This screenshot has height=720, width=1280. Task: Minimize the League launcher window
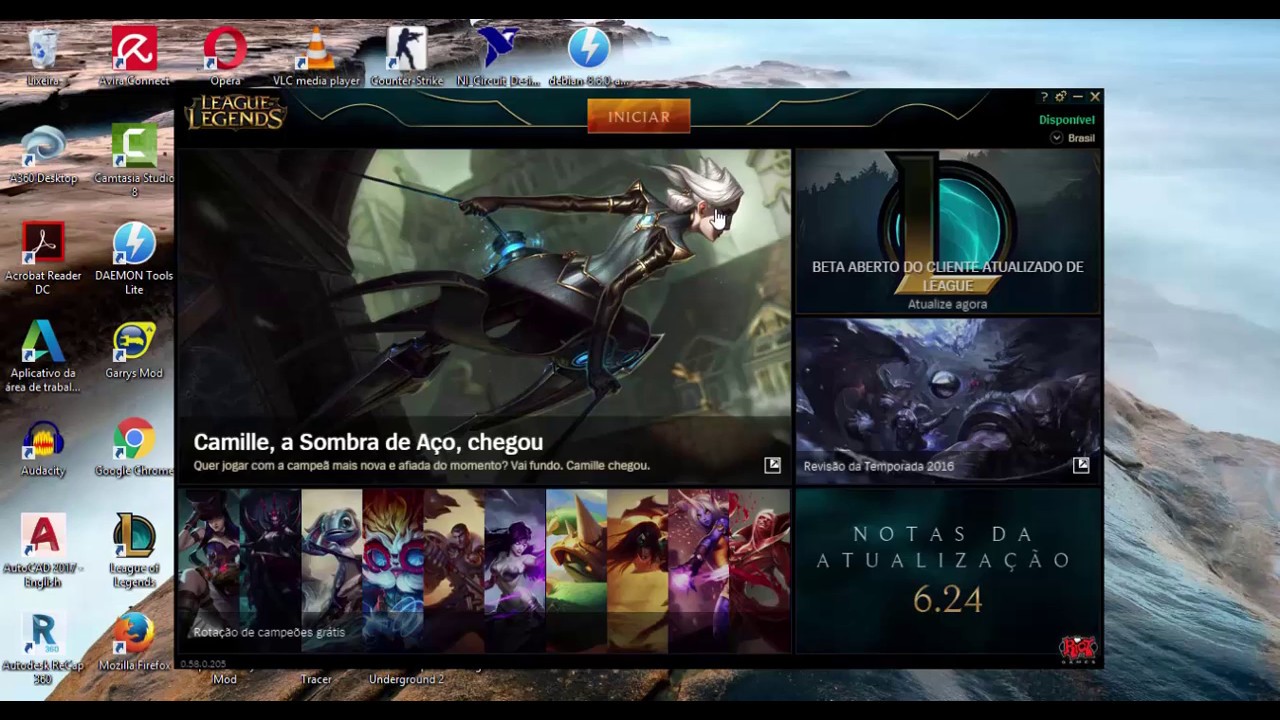[1078, 97]
